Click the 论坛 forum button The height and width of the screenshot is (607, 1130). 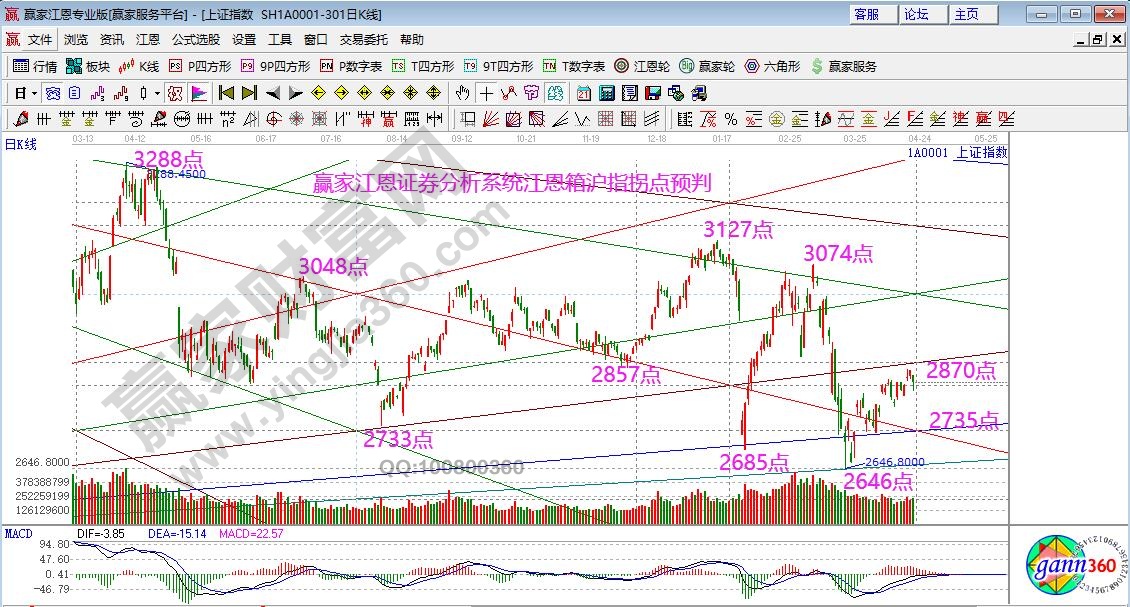coord(917,14)
